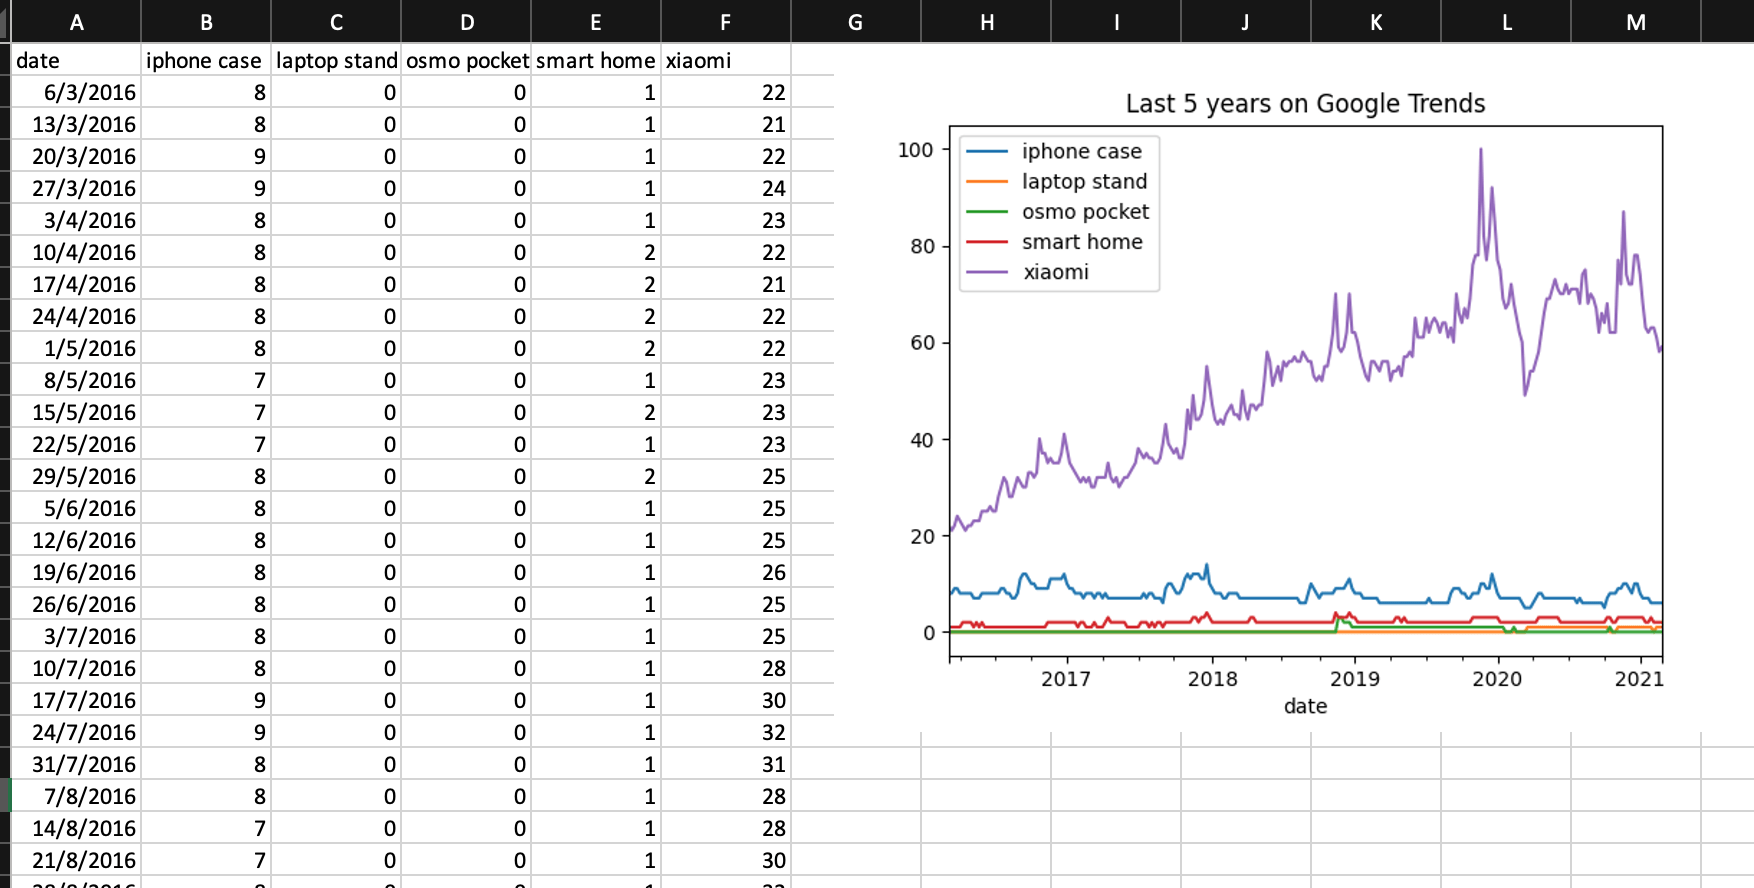Screen dimensions: 1754x888
Task: Select column D header
Action: (x=466, y=21)
